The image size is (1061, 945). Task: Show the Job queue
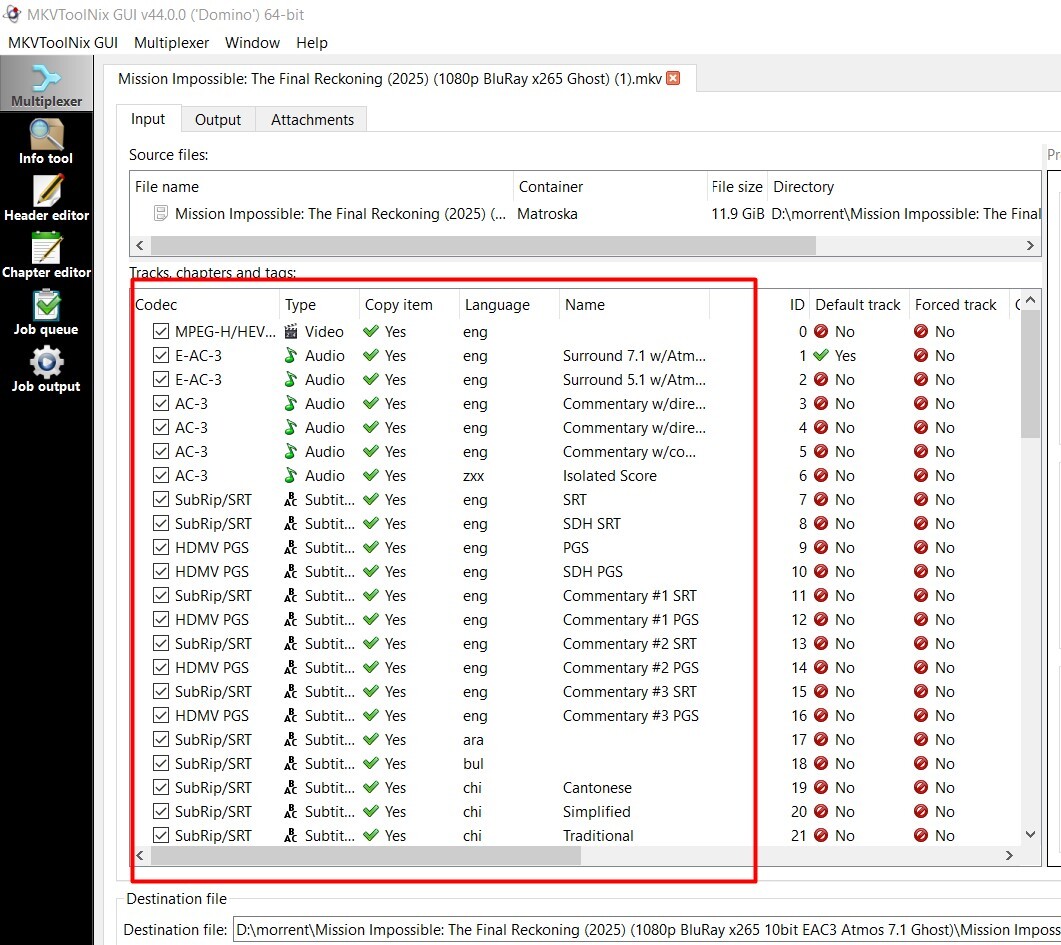coord(46,312)
